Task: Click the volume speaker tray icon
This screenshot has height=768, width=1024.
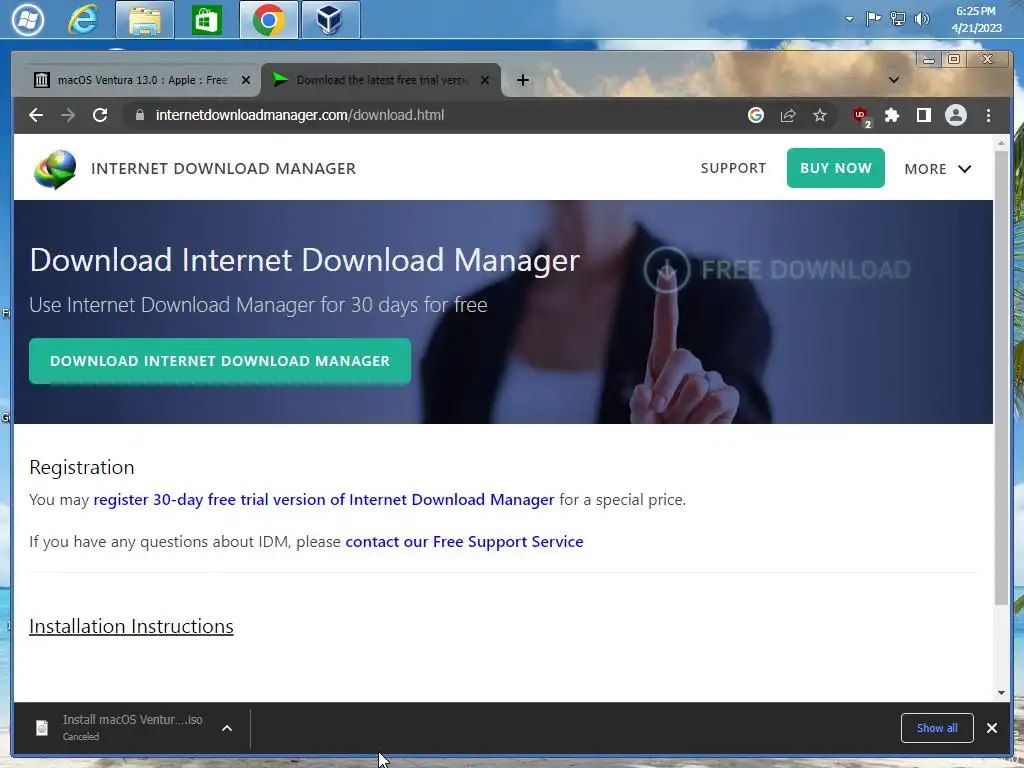Action: click(x=921, y=18)
